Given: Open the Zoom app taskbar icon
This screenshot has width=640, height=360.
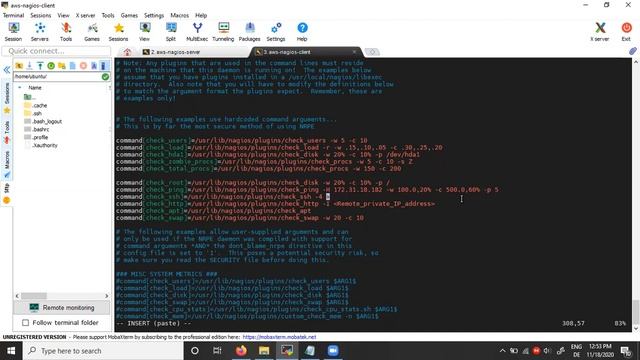Looking at the screenshot, I should tap(333, 351).
